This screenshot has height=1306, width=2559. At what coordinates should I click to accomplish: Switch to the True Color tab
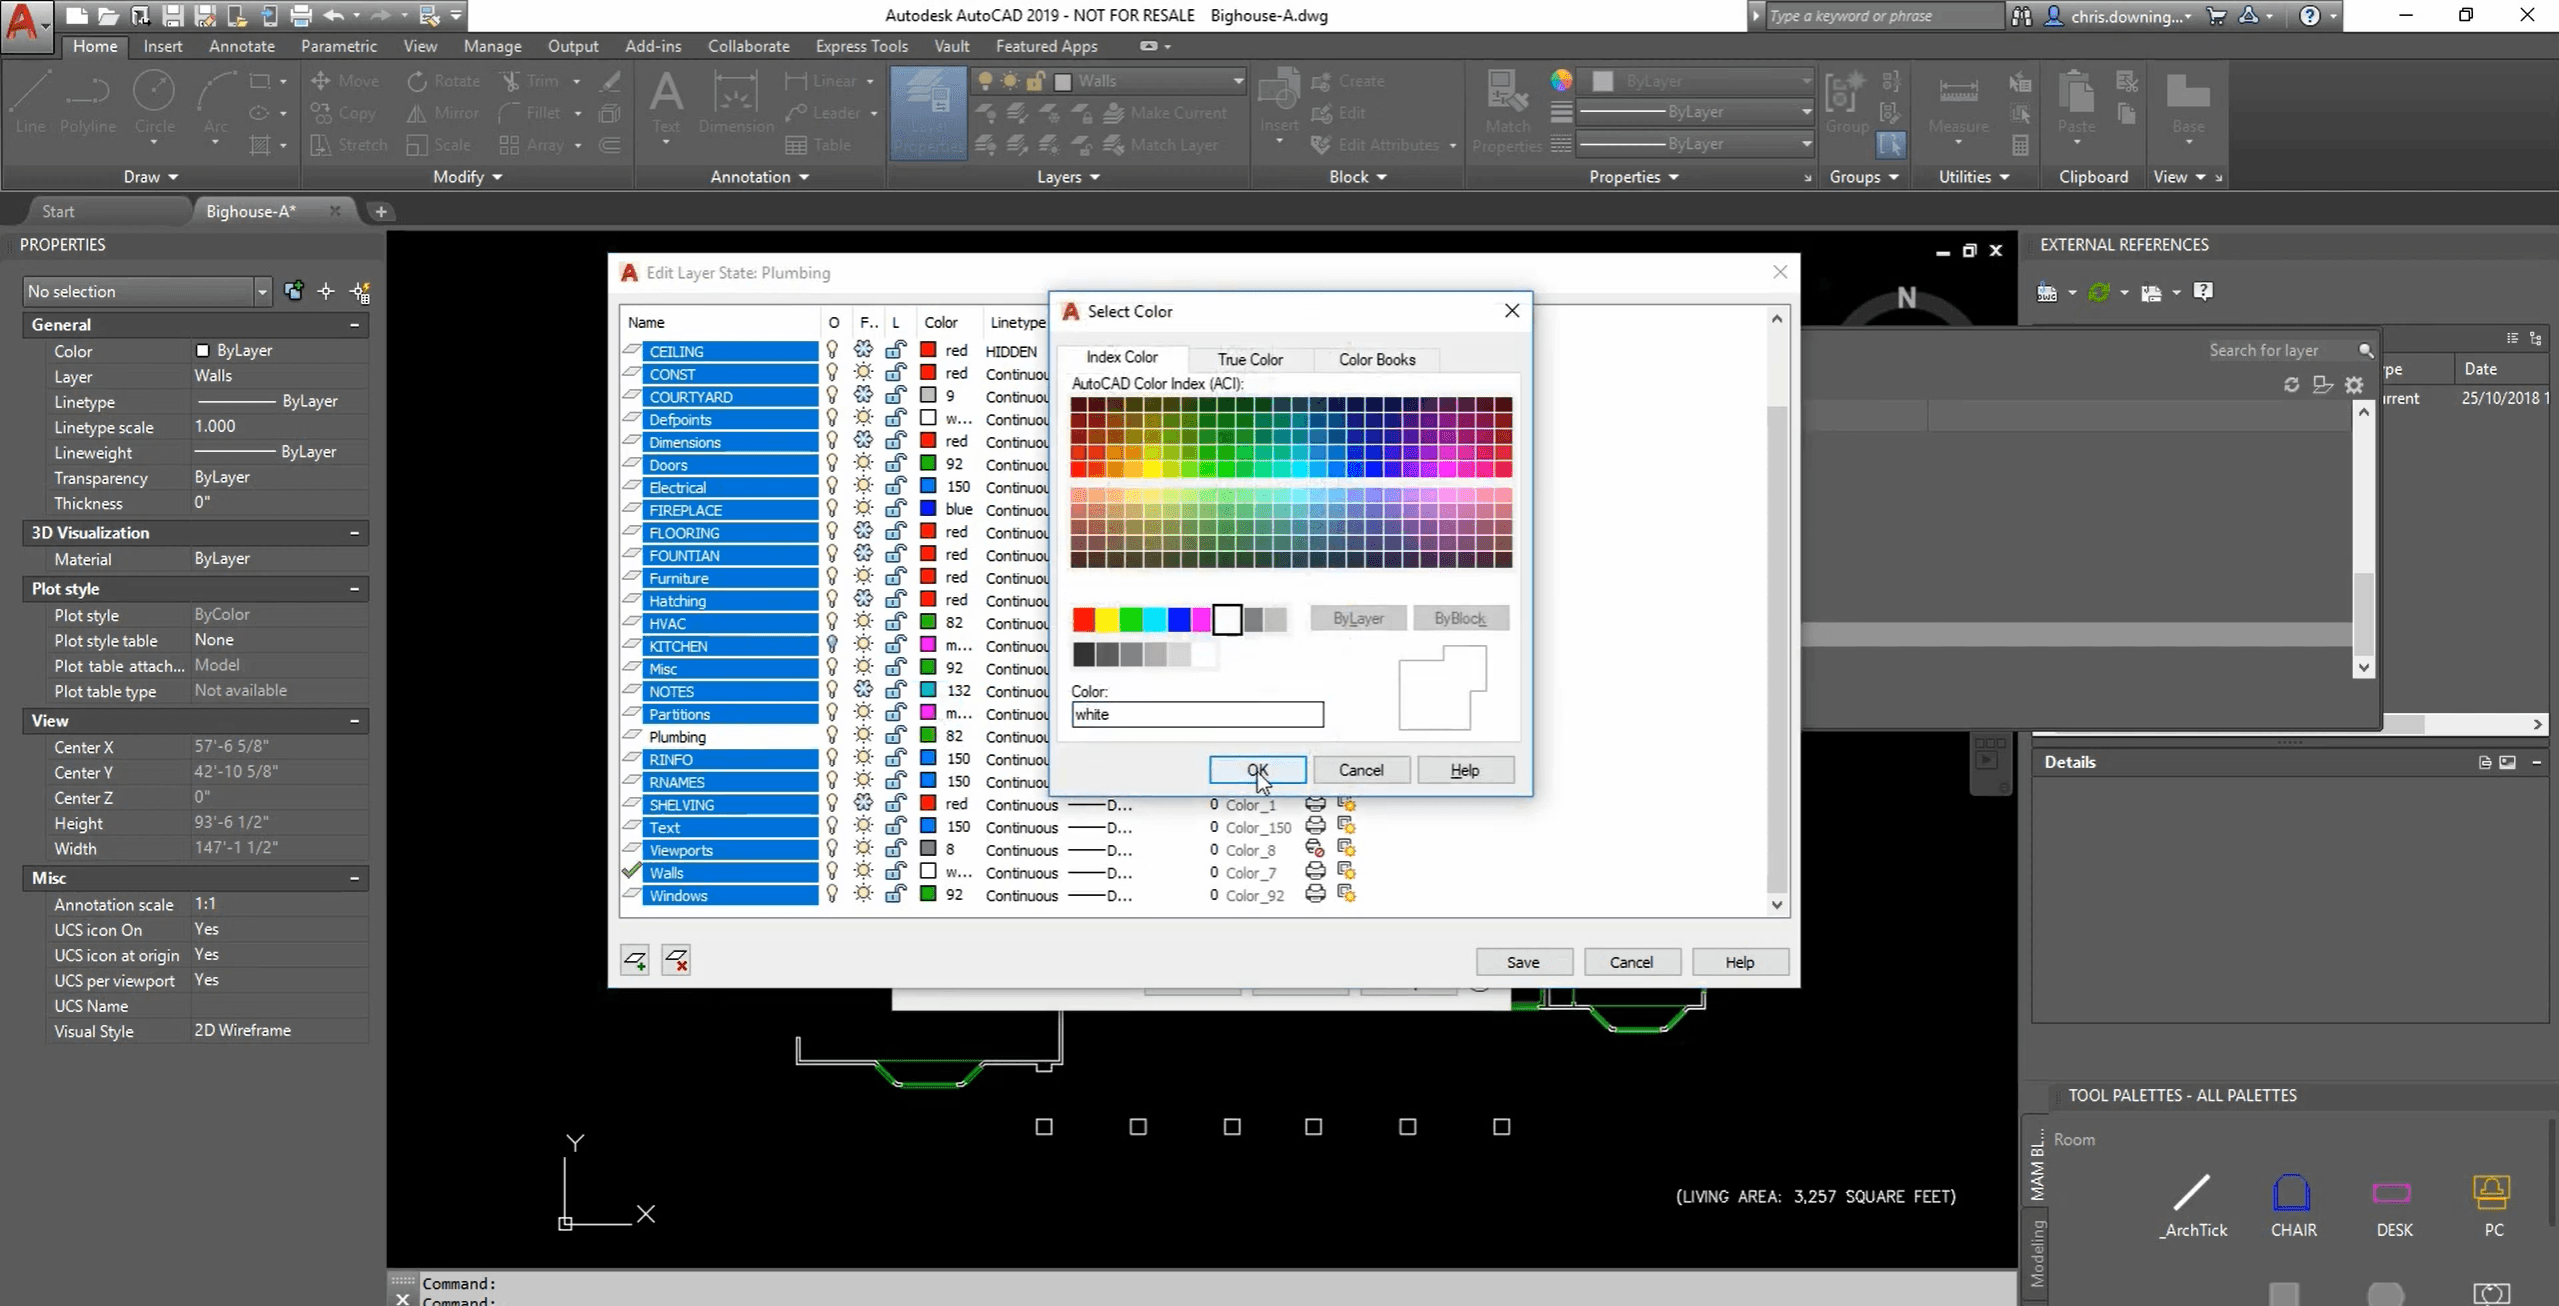point(1249,359)
